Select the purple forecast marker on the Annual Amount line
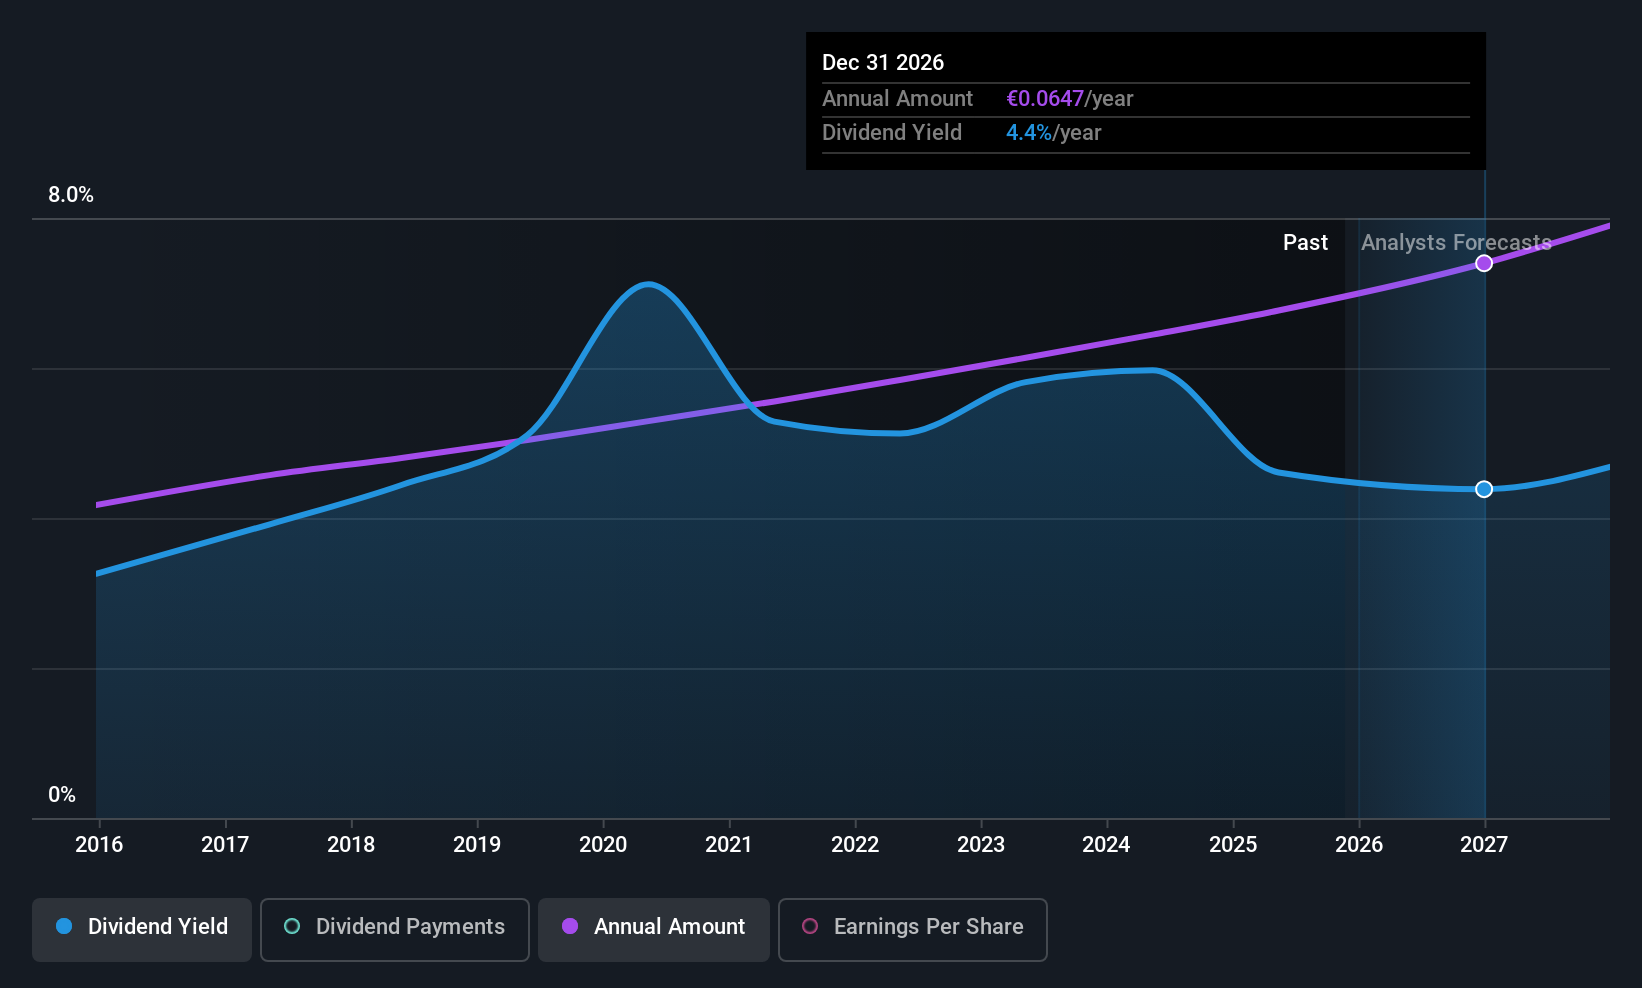Viewport: 1642px width, 988px height. click(1484, 263)
